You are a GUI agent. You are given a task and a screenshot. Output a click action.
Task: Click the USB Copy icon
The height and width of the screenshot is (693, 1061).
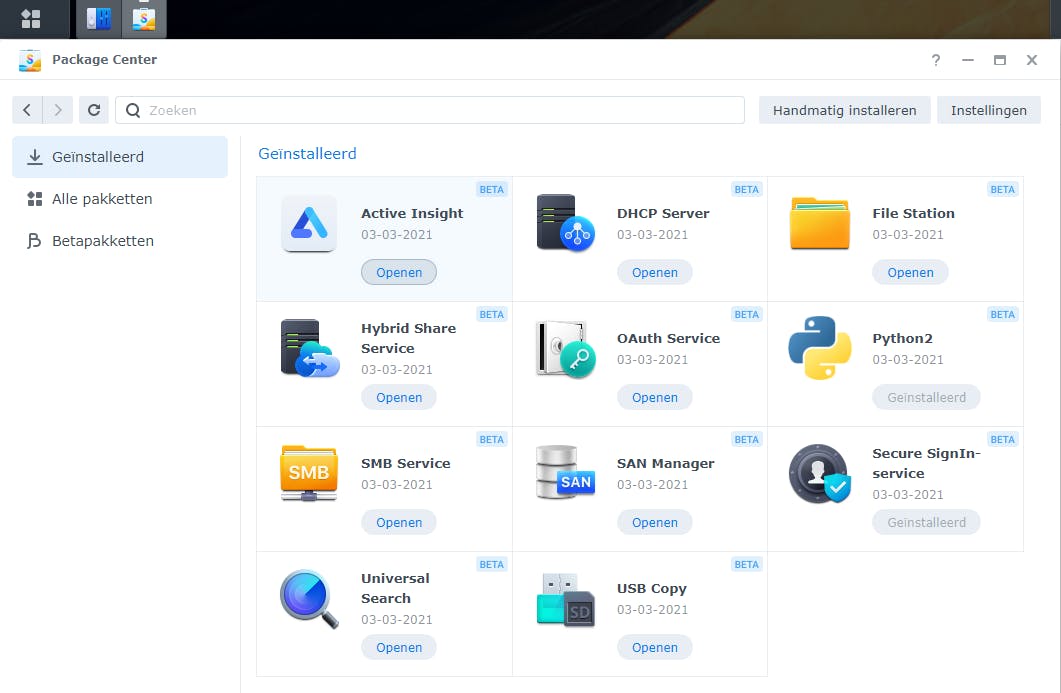[x=566, y=600]
